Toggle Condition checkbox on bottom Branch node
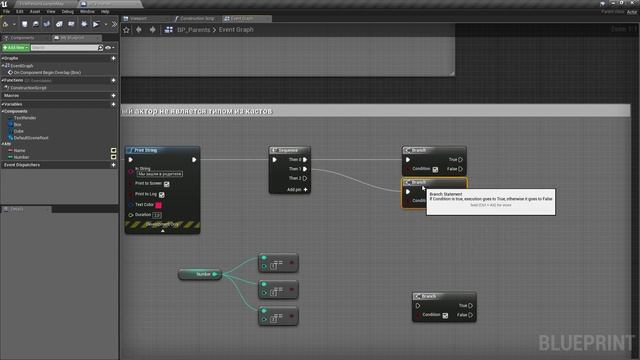This screenshot has height=360, width=640. pos(445,316)
